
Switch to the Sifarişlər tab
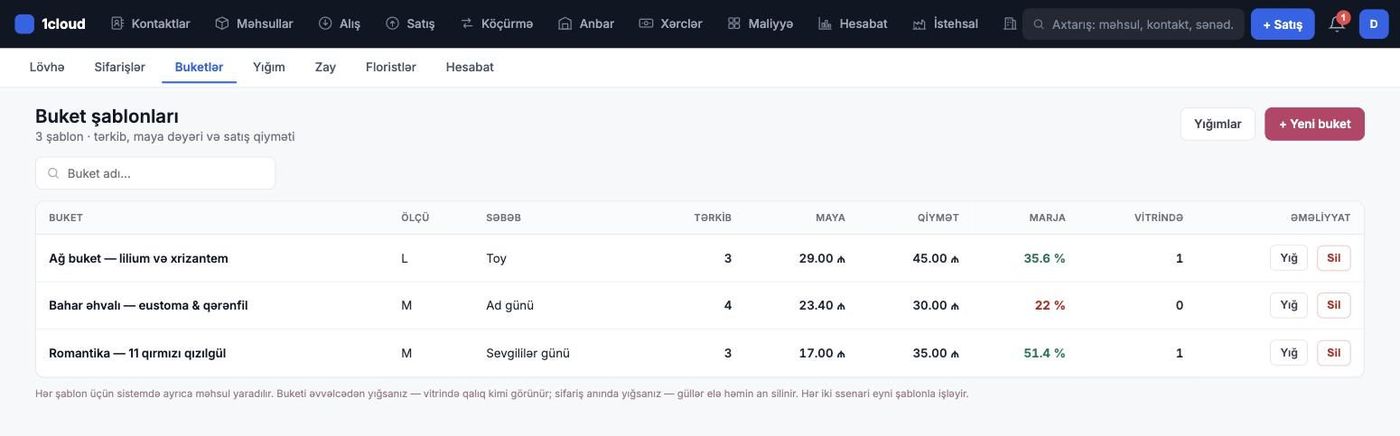(x=120, y=67)
